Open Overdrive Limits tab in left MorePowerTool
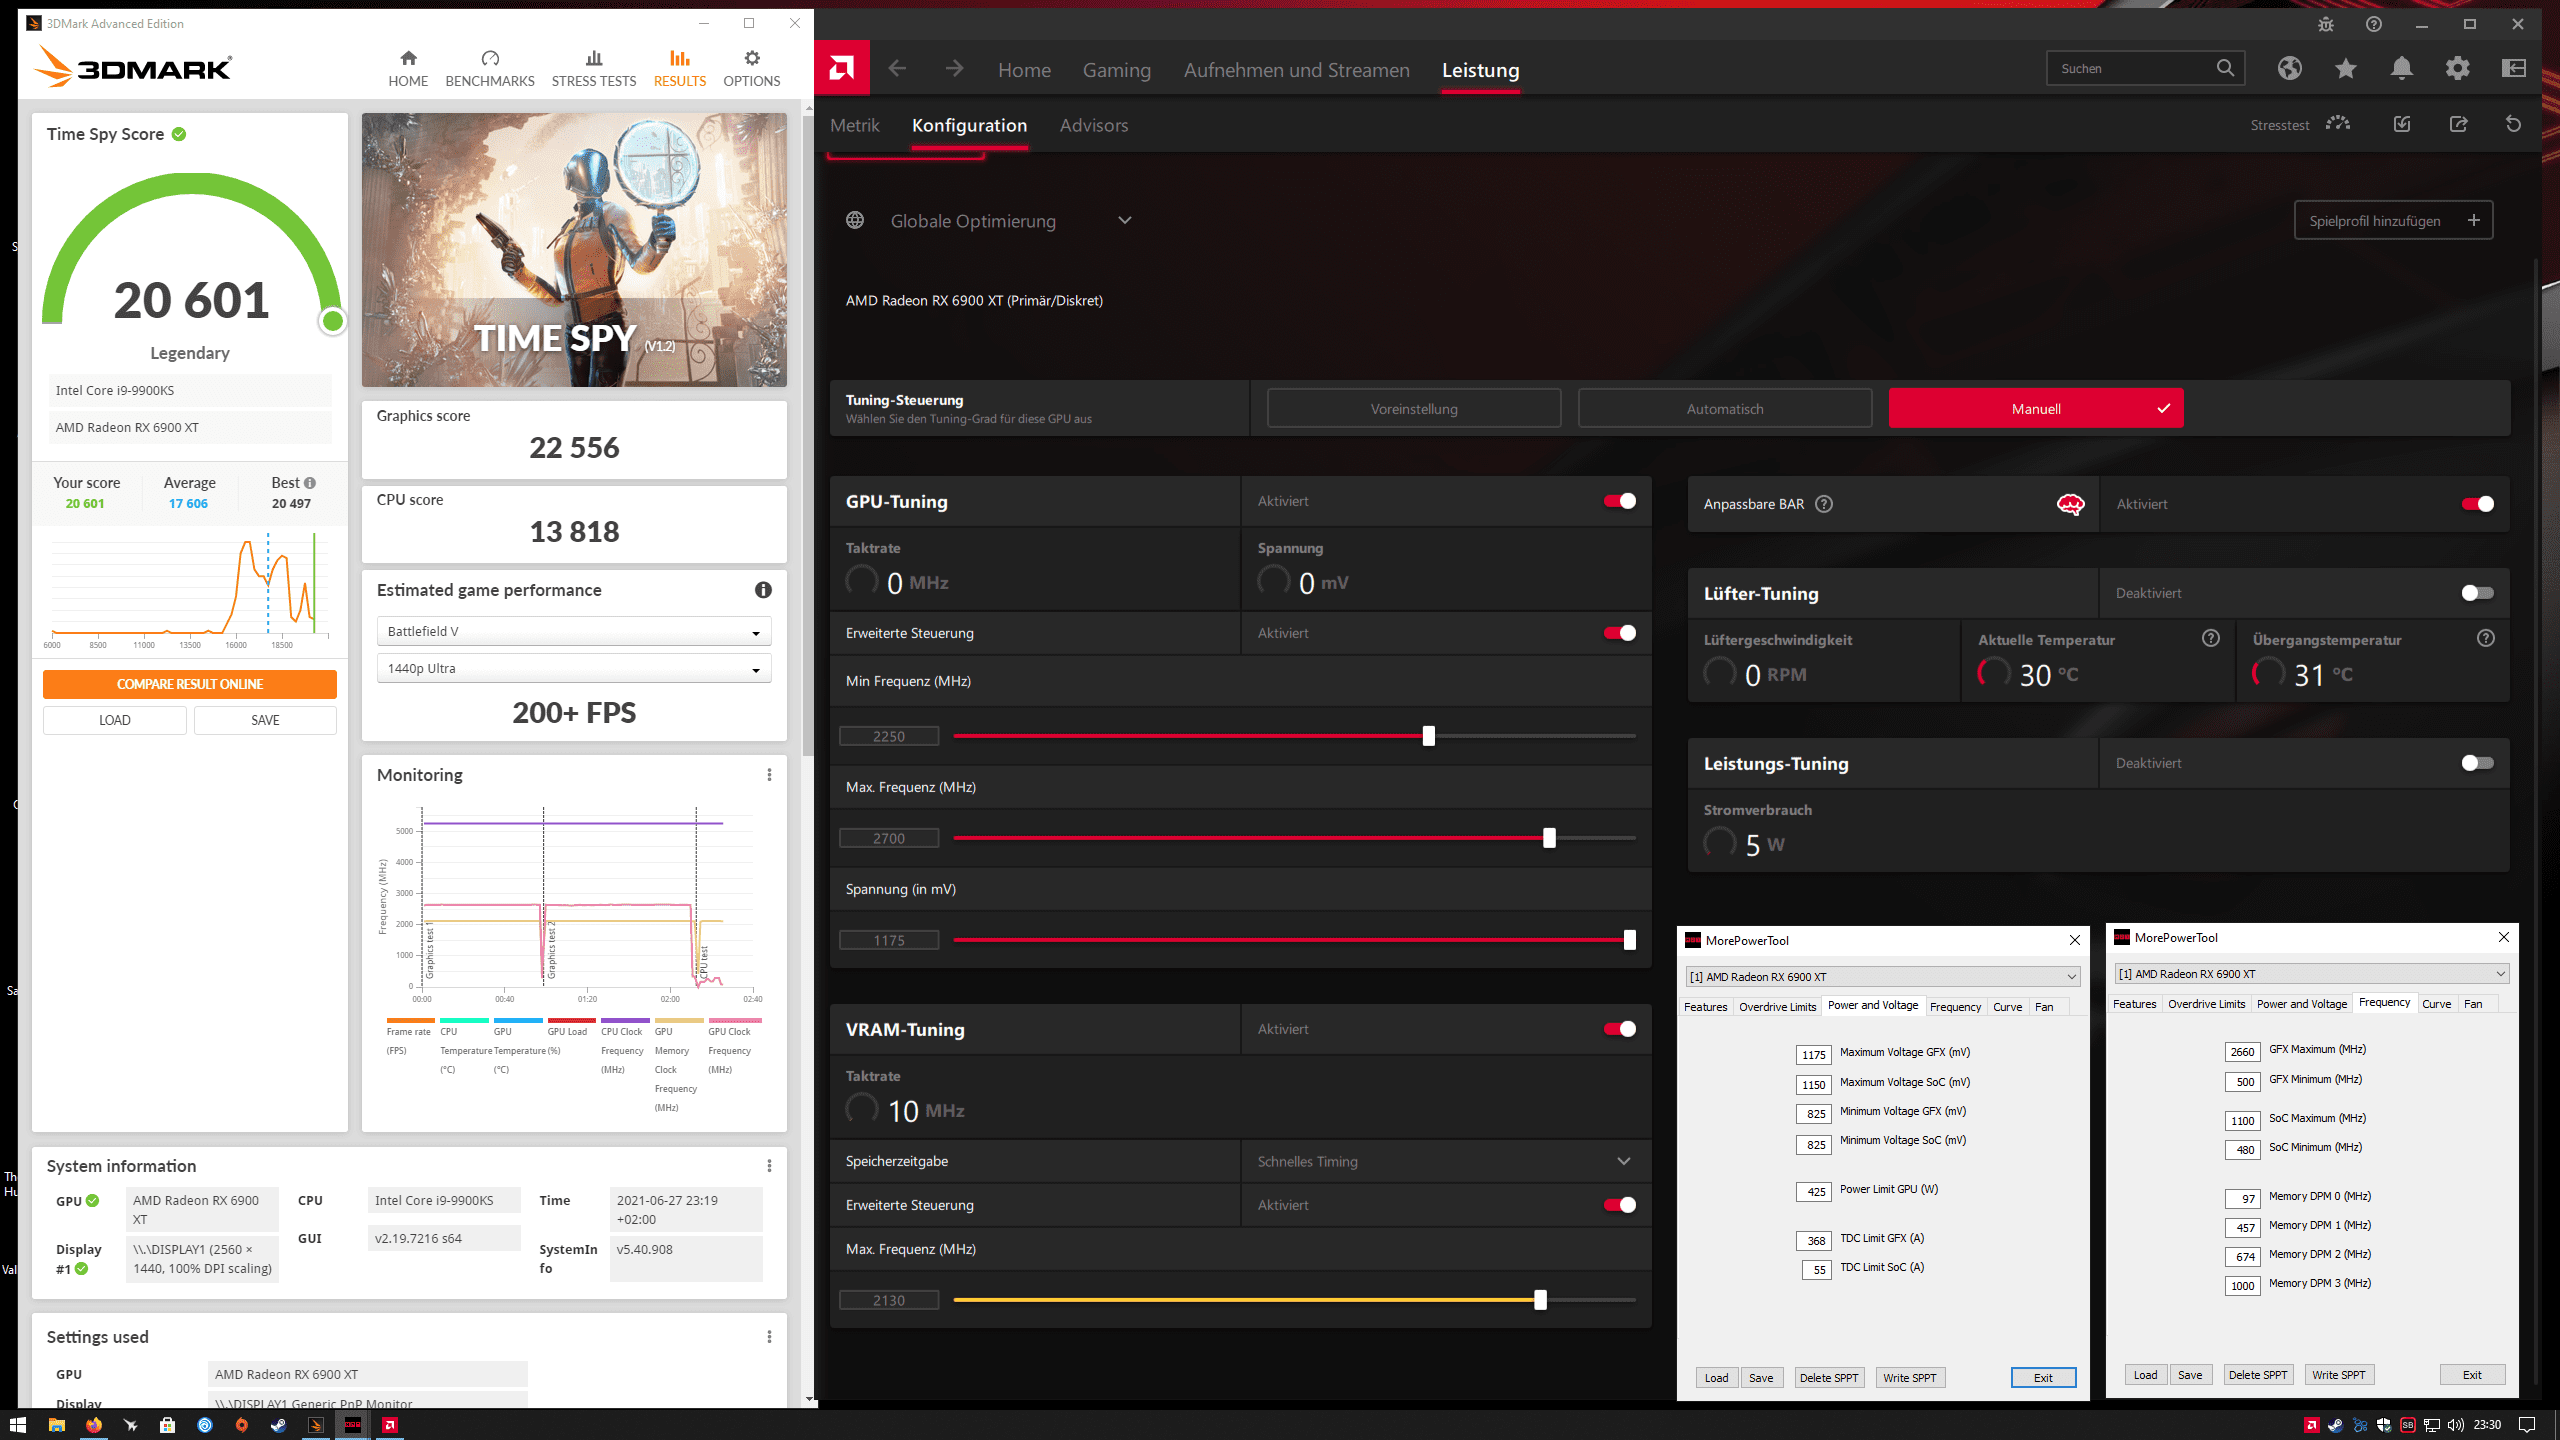Image resolution: width=2560 pixels, height=1440 pixels. point(1777,1007)
